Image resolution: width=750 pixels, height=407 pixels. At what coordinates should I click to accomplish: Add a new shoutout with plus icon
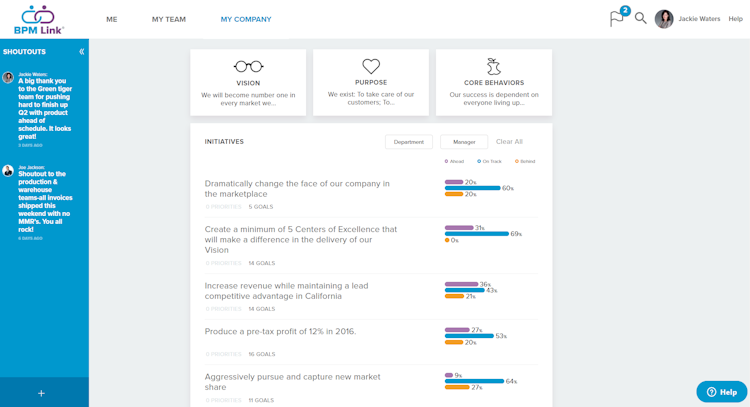click(x=41, y=393)
